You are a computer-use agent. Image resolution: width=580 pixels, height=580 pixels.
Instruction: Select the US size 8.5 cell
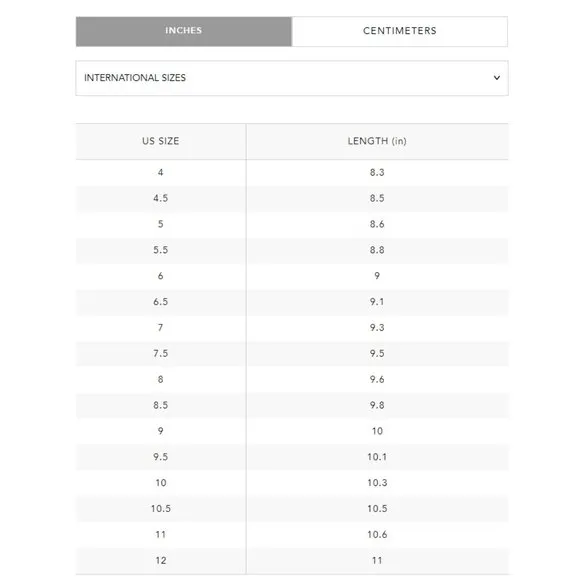pyautogui.click(x=161, y=406)
